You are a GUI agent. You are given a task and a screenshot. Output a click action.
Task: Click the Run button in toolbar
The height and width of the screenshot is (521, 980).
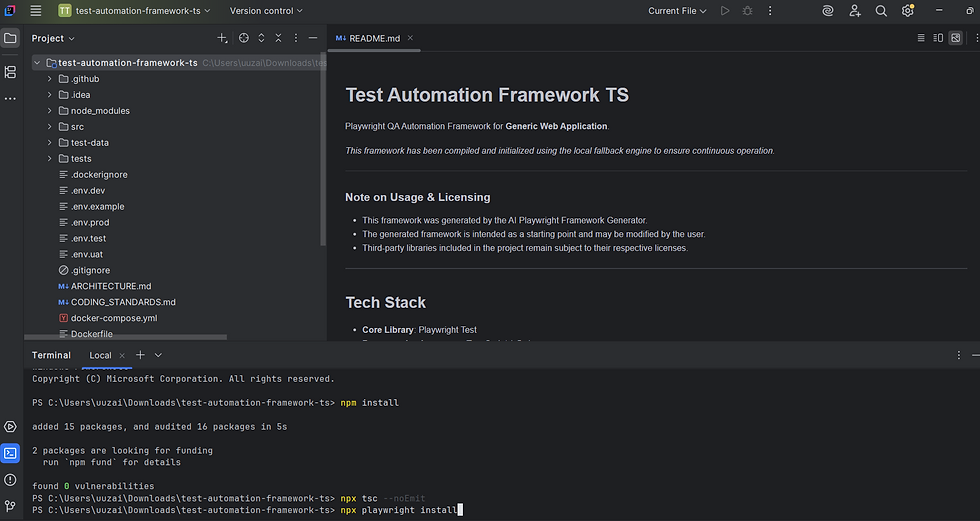(x=725, y=11)
